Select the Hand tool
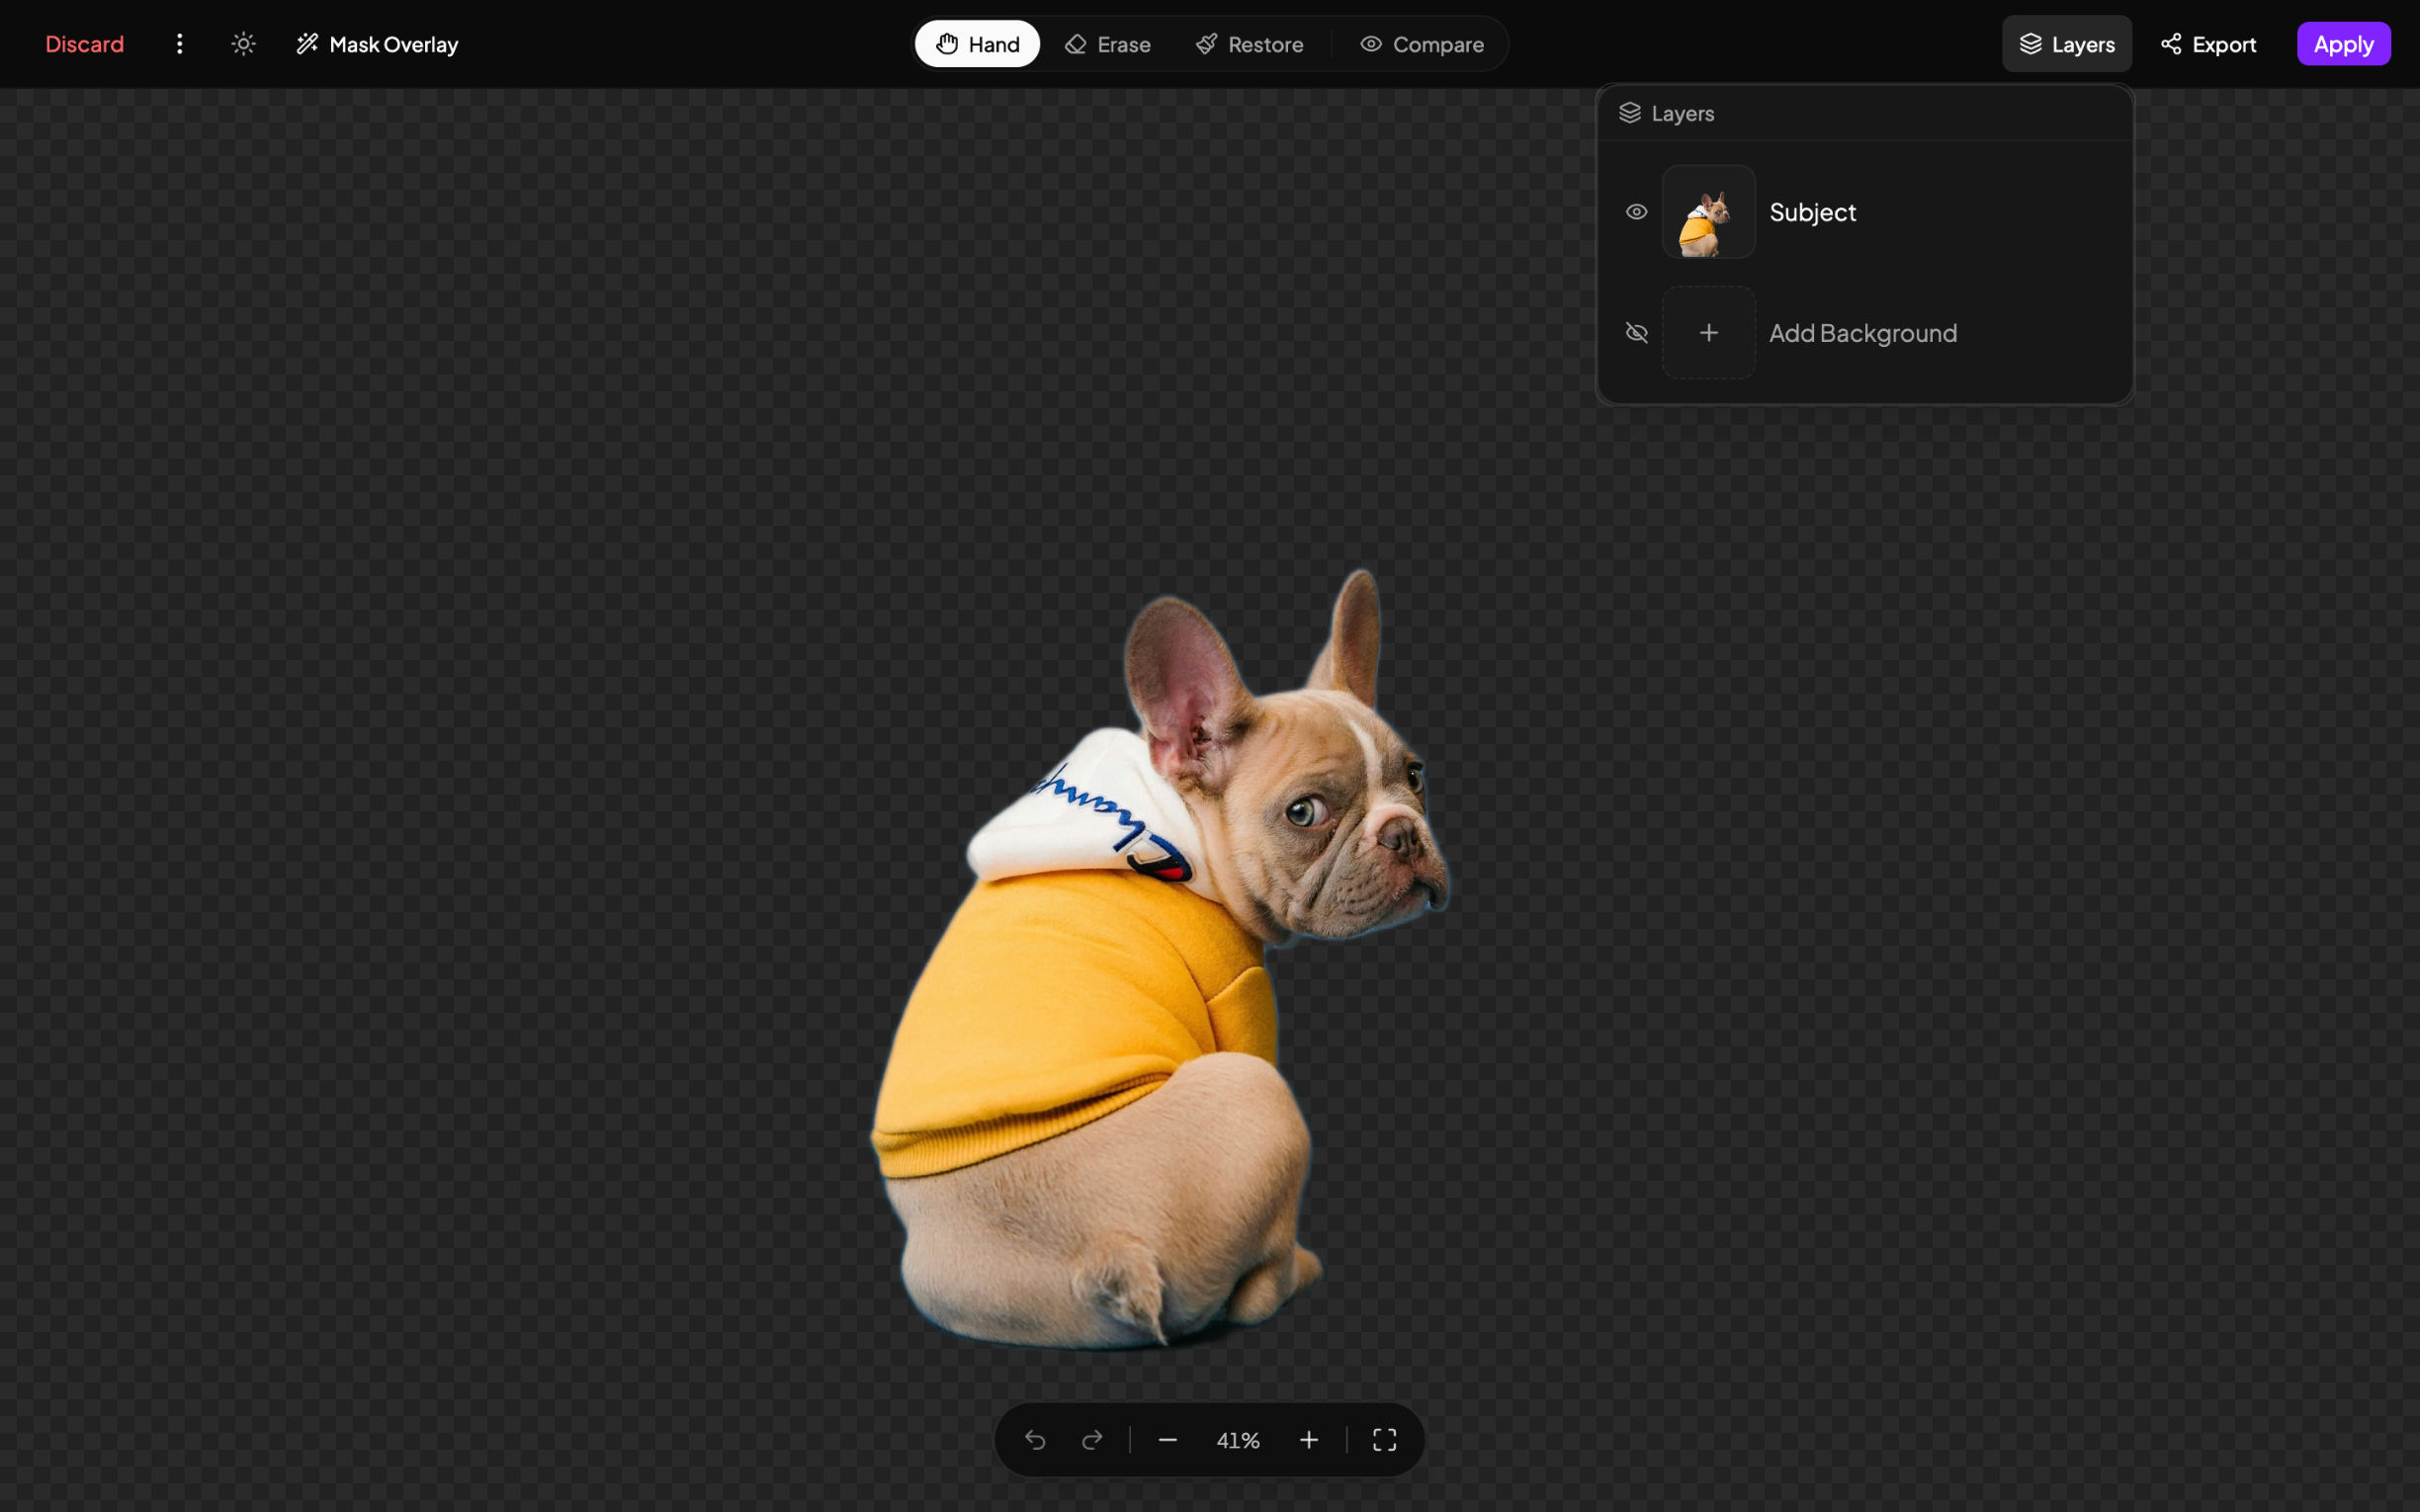The height and width of the screenshot is (1512, 2420). click(977, 44)
